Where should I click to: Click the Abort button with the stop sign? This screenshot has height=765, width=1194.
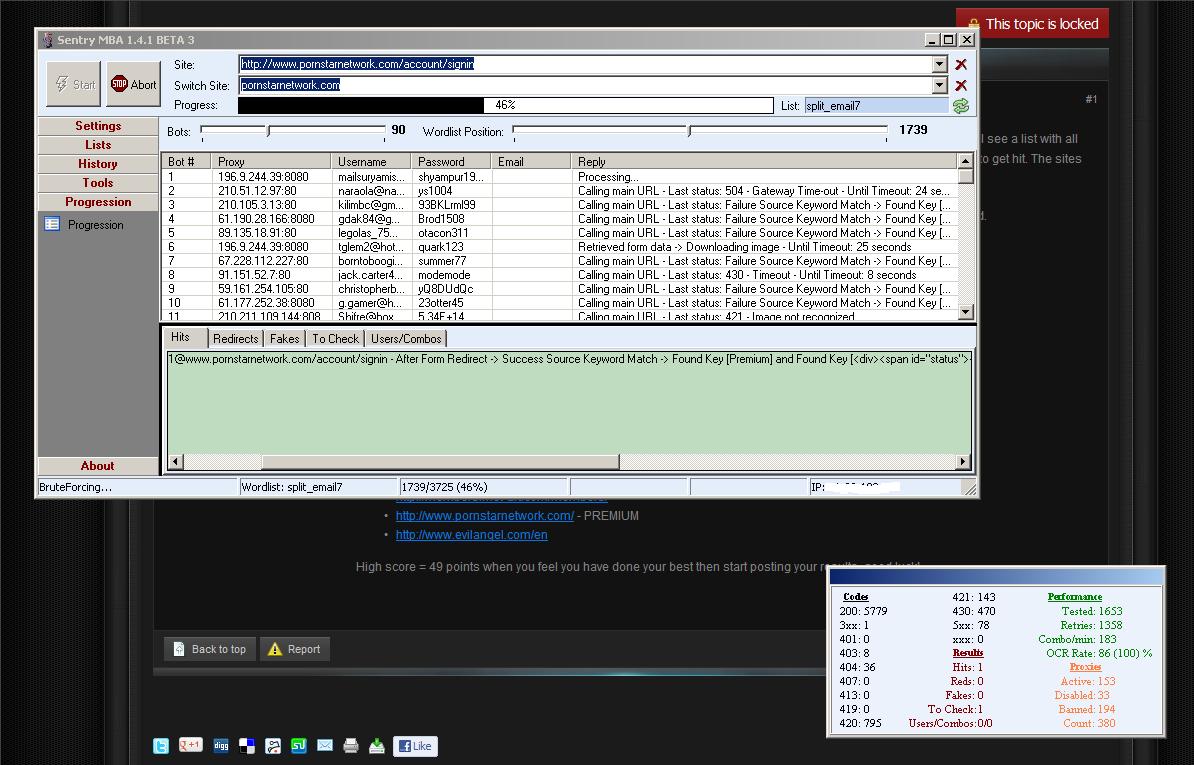coord(133,84)
